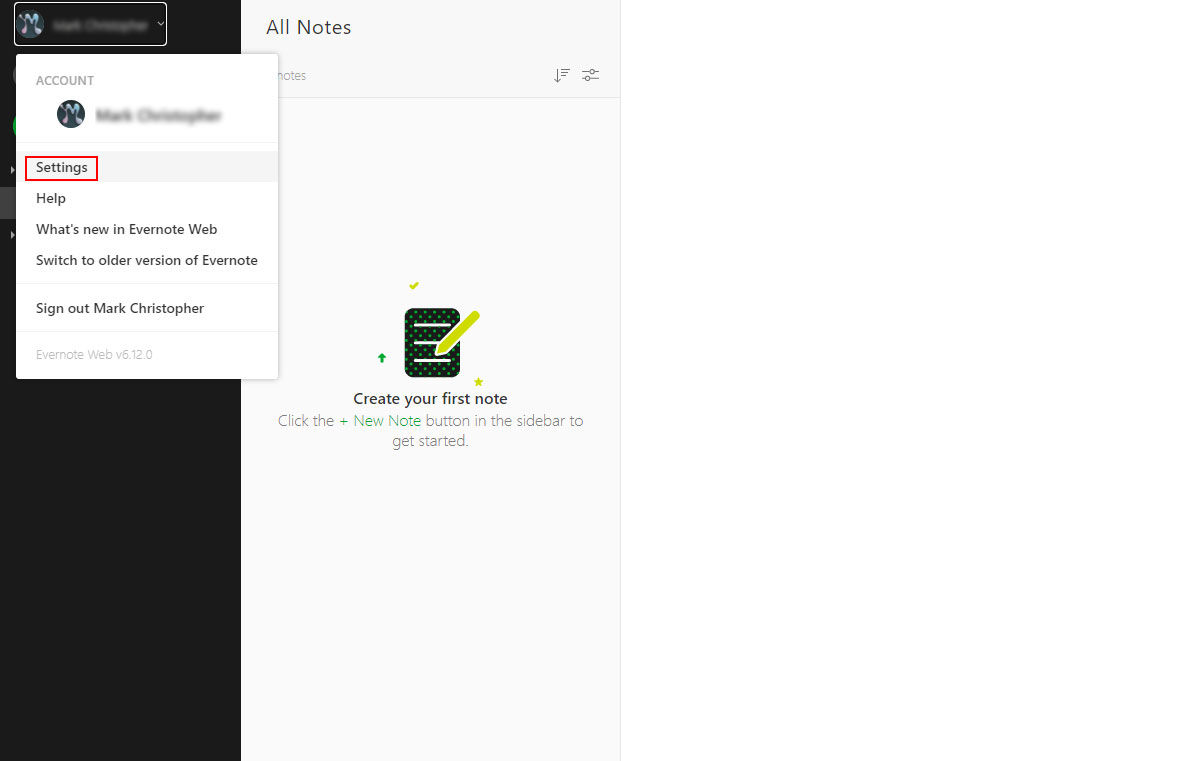
Task: Sign out Mark Christopher
Action: click(x=146, y=308)
